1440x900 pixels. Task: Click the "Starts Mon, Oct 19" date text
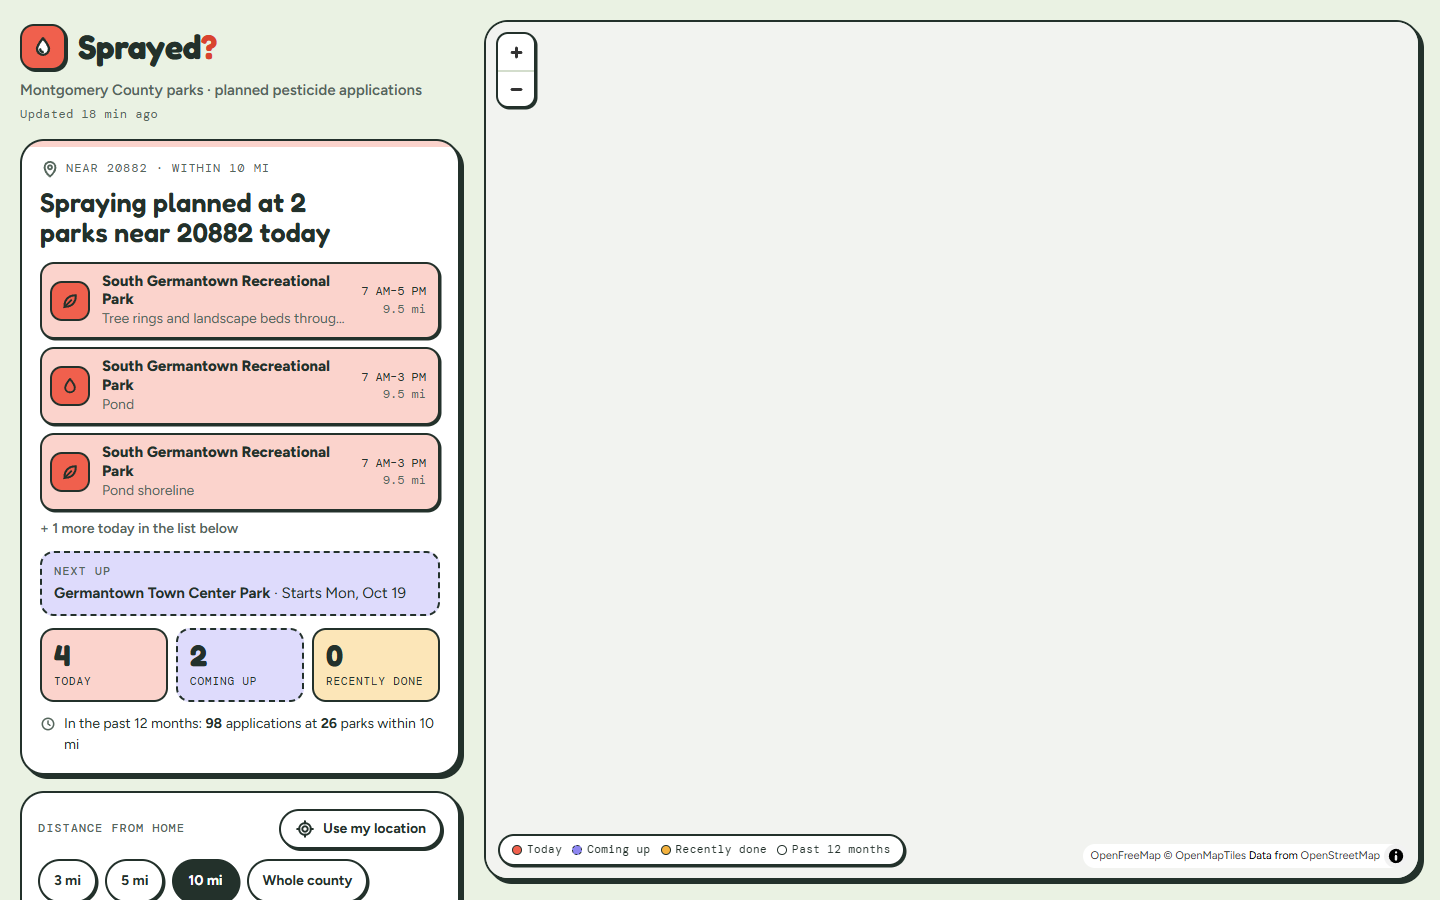tap(344, 593)
